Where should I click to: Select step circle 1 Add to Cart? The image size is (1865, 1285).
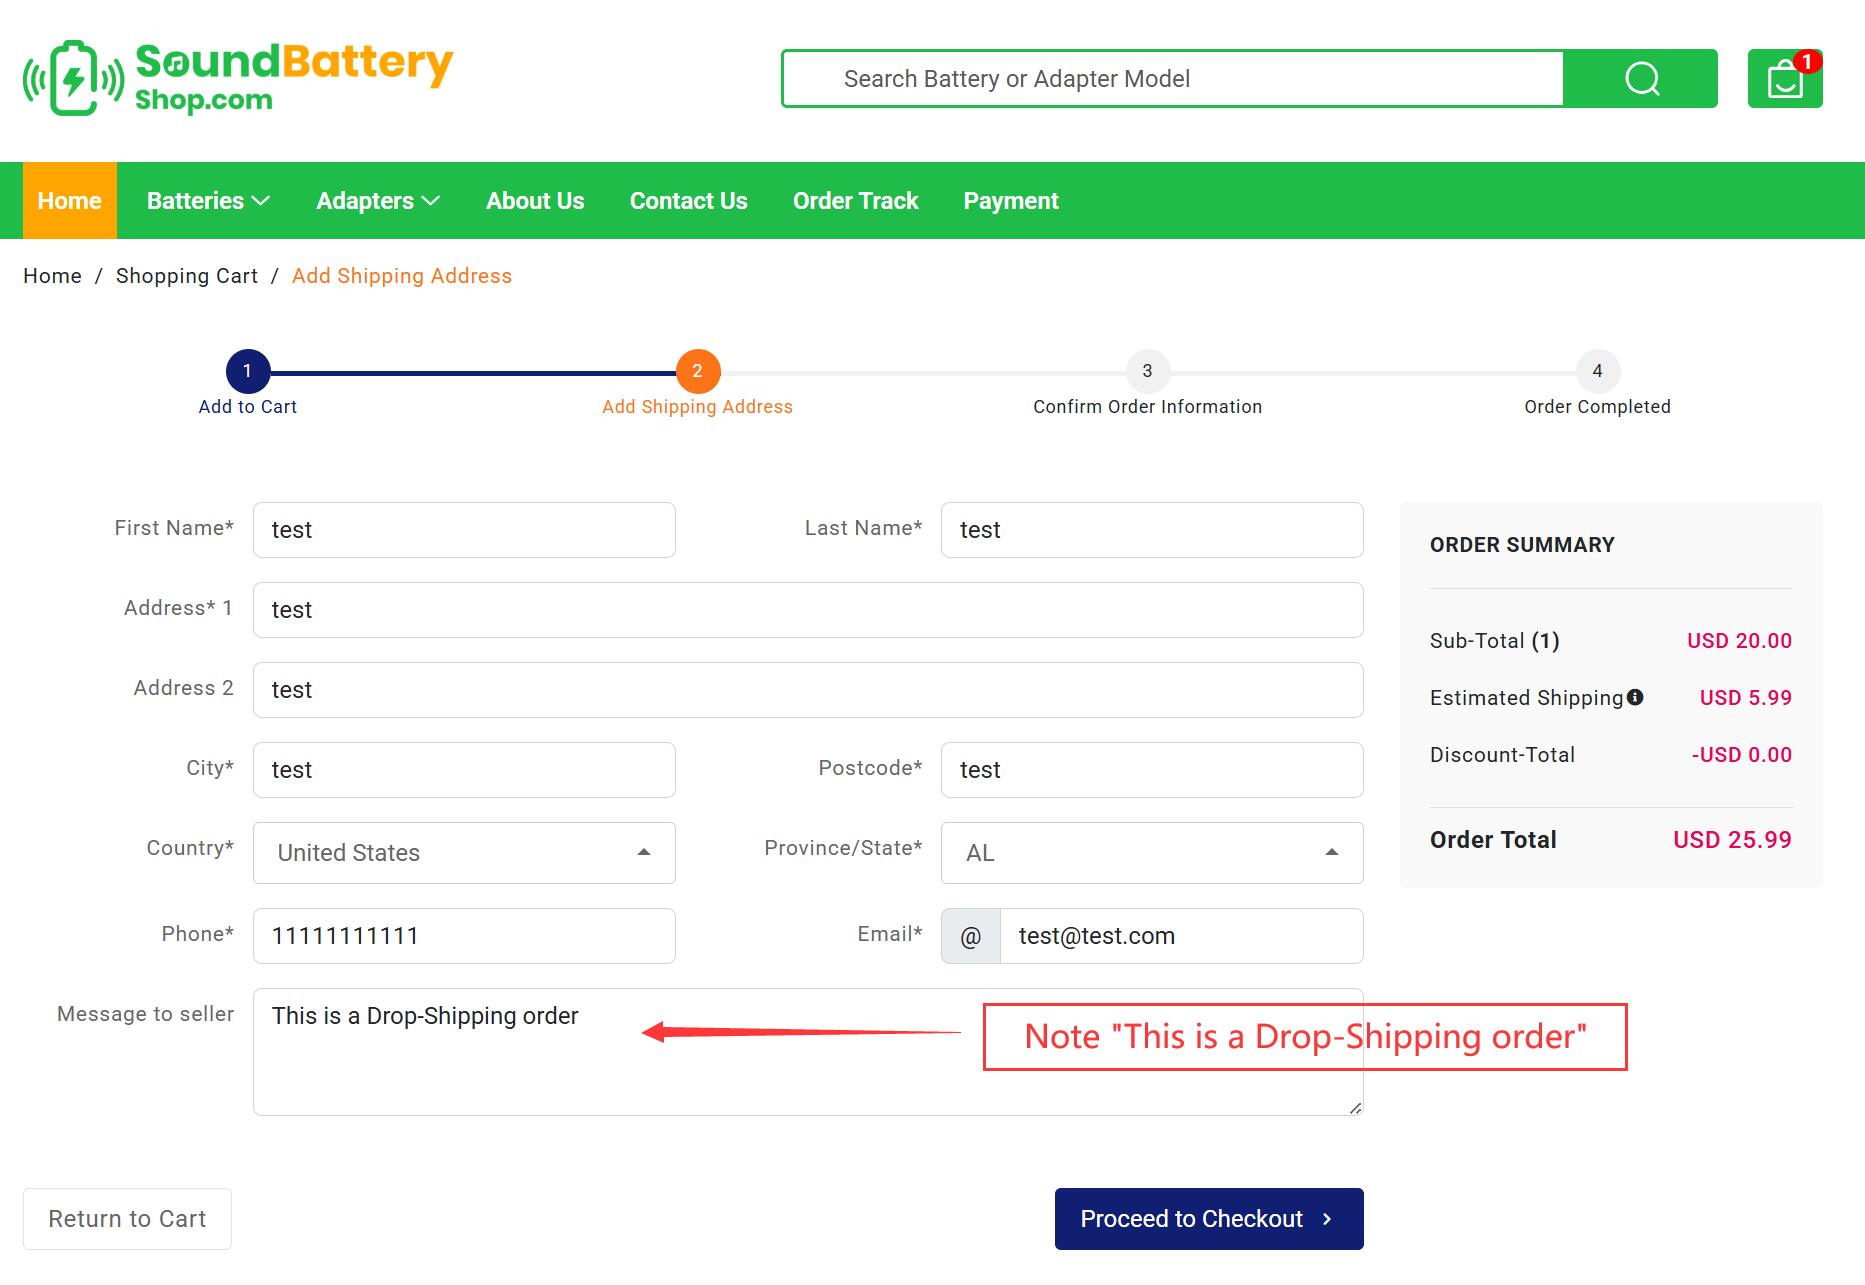click(x=247, y=370)
